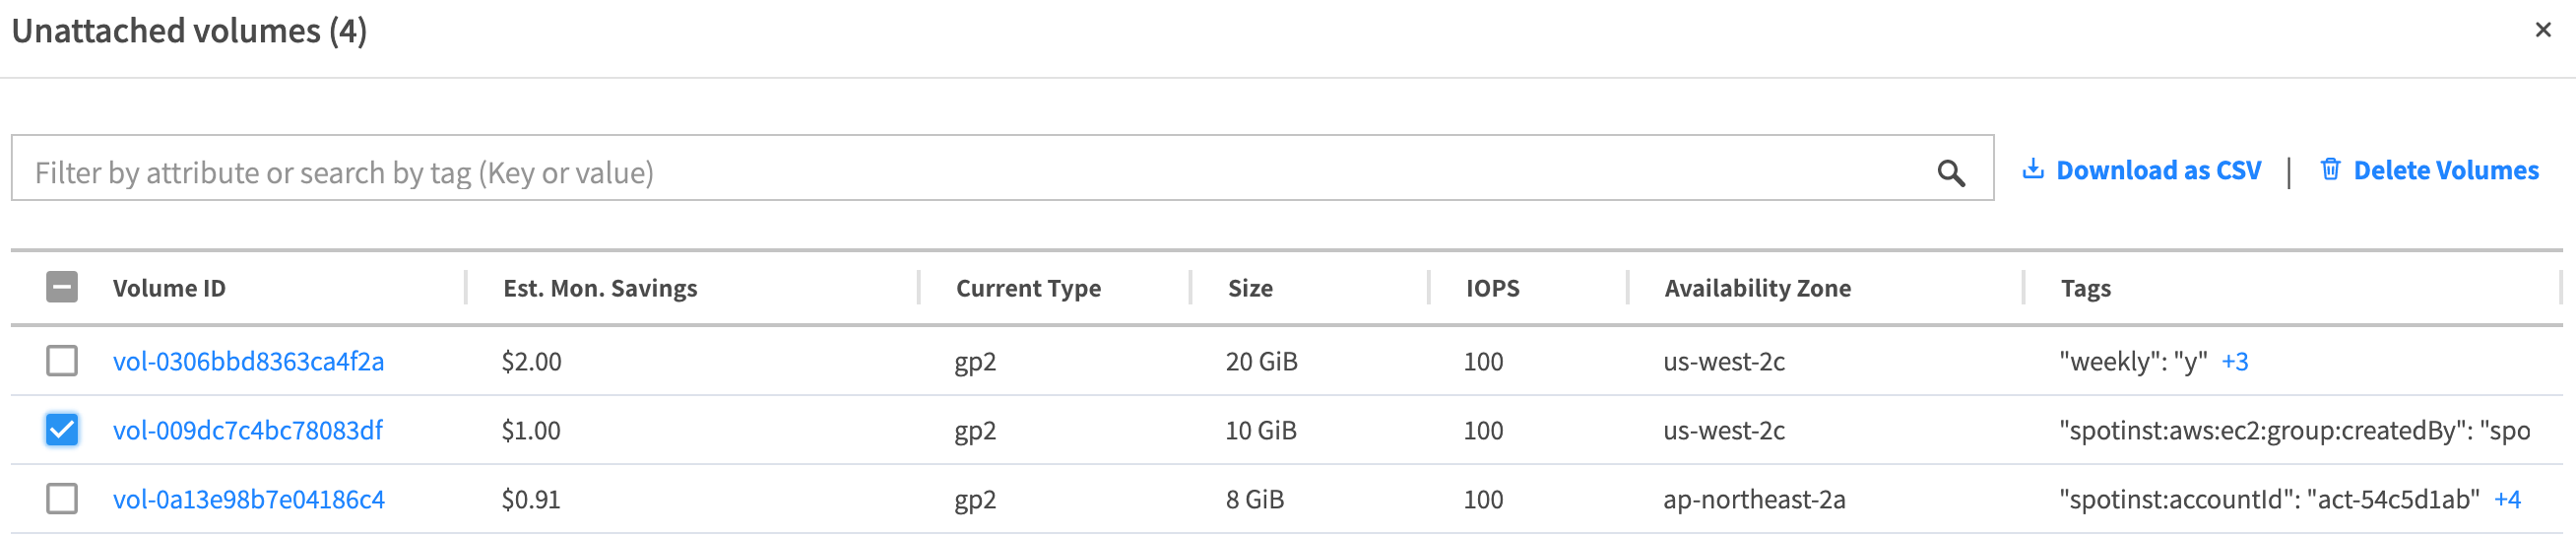
Task: Click the search magnifier icon
Action: 1950,173
